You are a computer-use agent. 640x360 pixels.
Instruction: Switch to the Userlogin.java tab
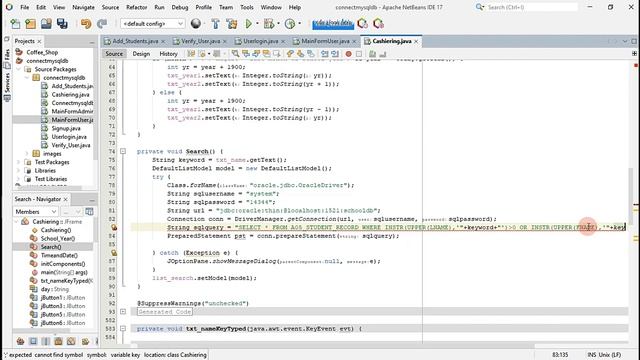click(260, 41)
